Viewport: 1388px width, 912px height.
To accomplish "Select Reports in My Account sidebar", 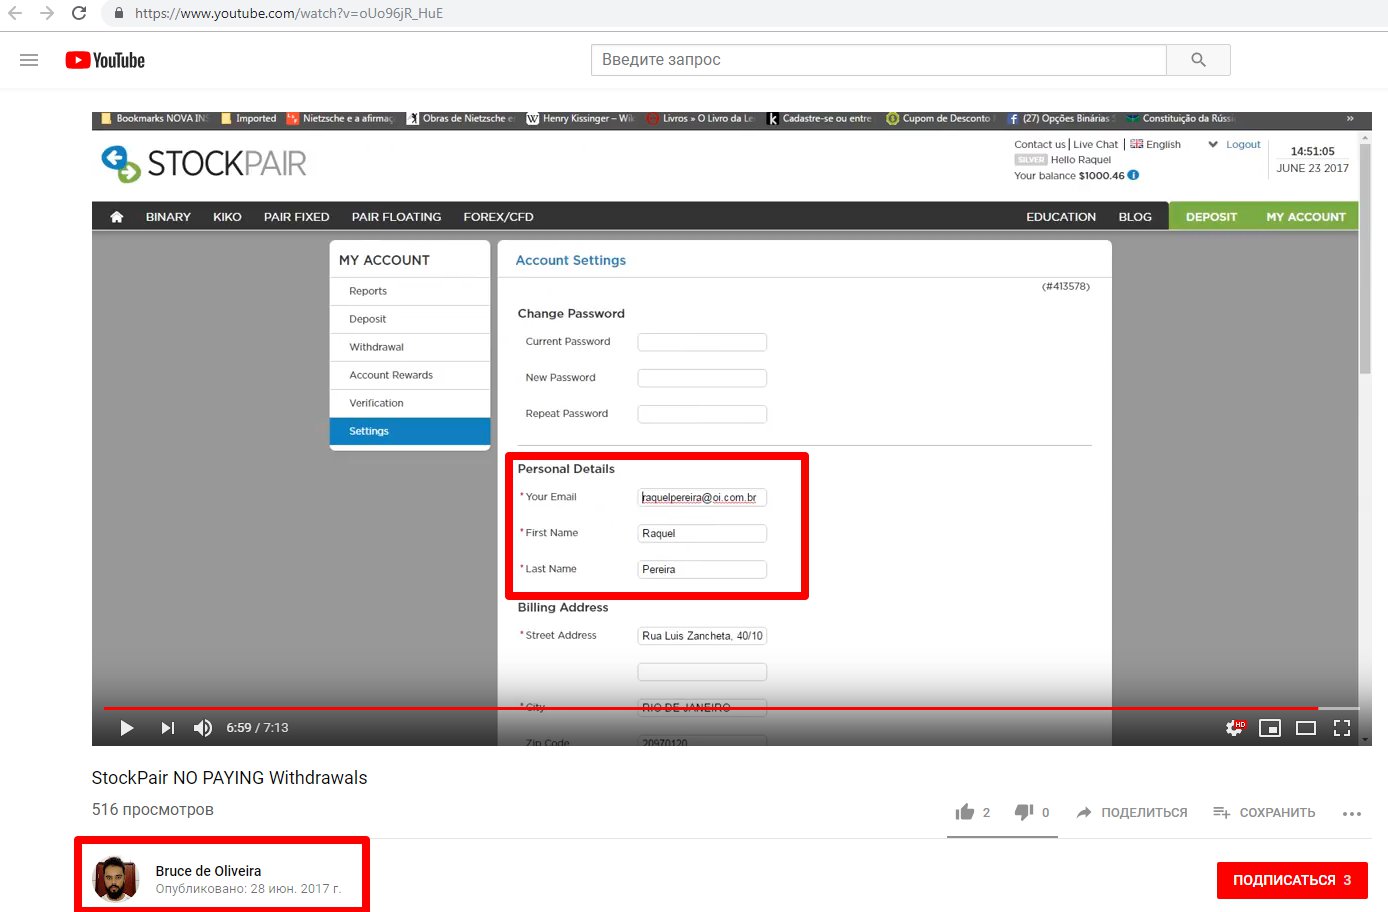I will tap(410, 291).
